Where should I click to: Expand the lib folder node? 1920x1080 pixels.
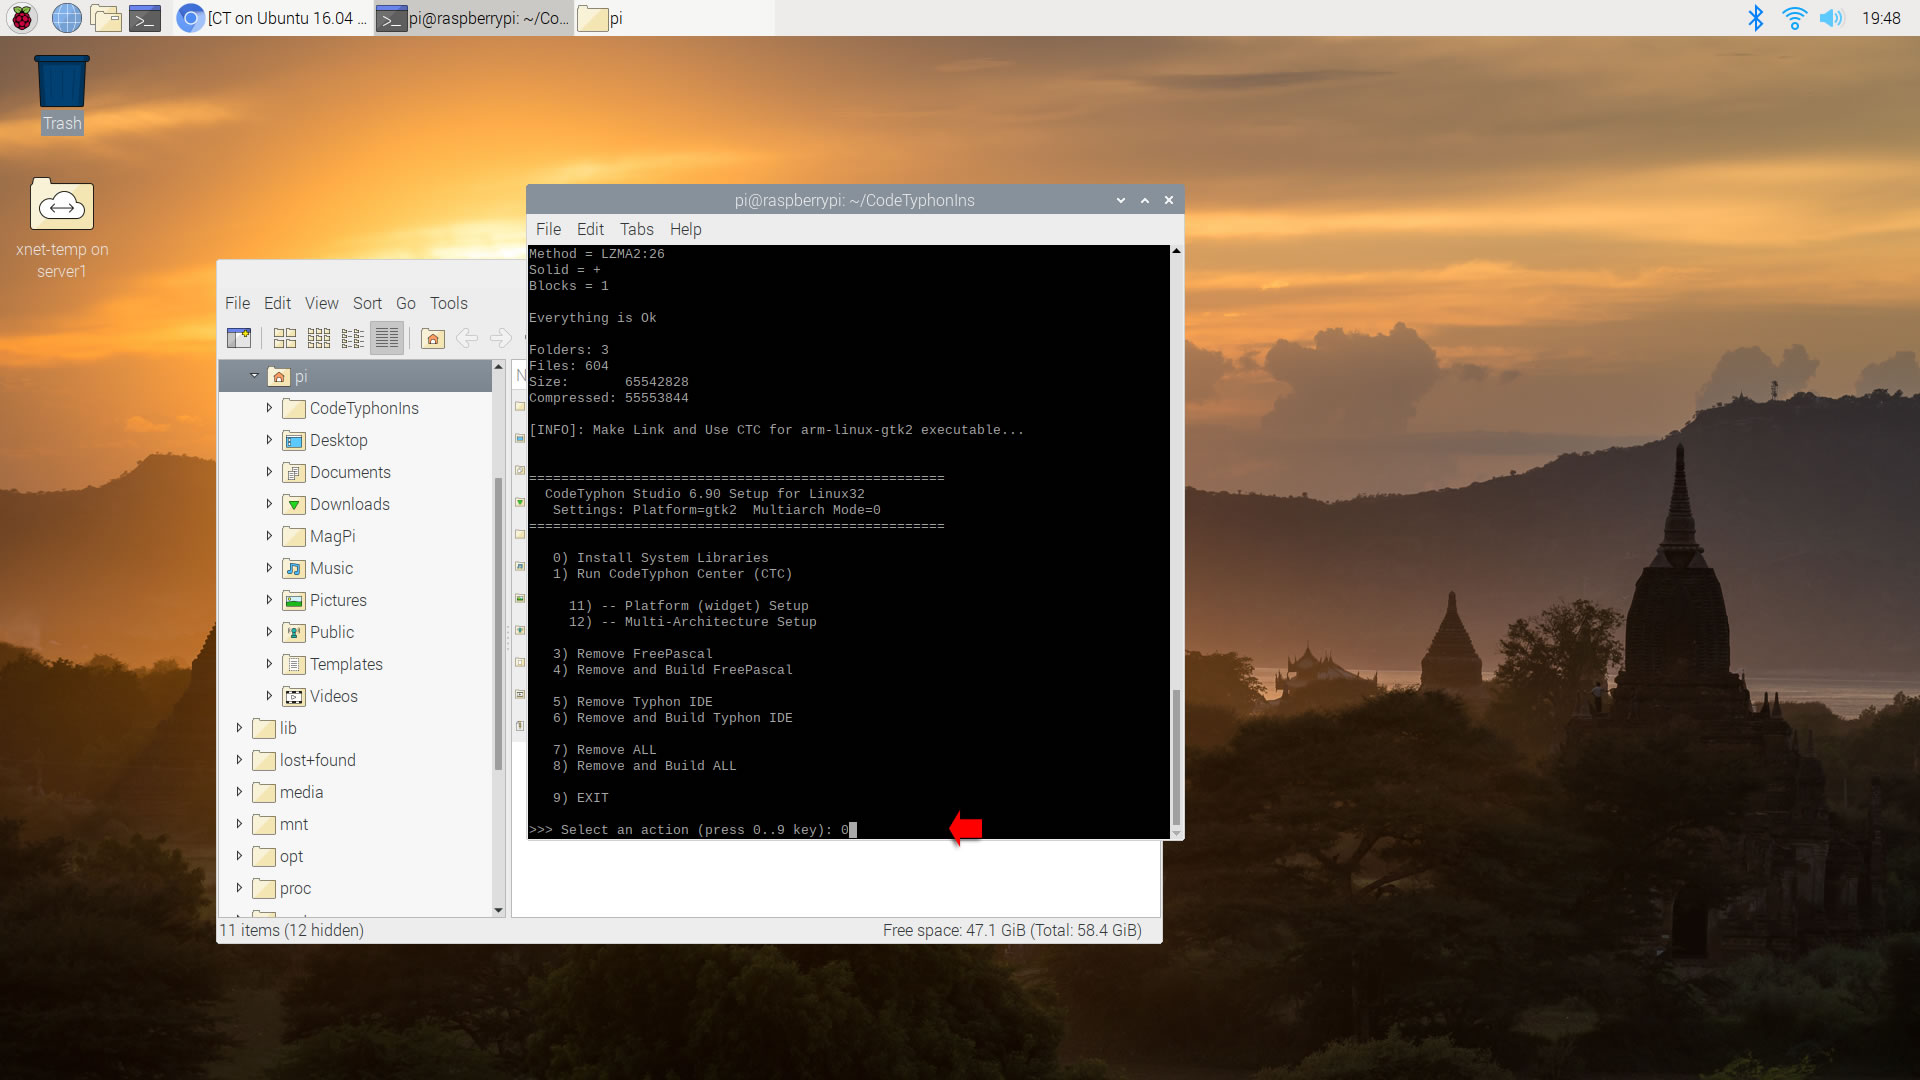[x=239, y=728]
